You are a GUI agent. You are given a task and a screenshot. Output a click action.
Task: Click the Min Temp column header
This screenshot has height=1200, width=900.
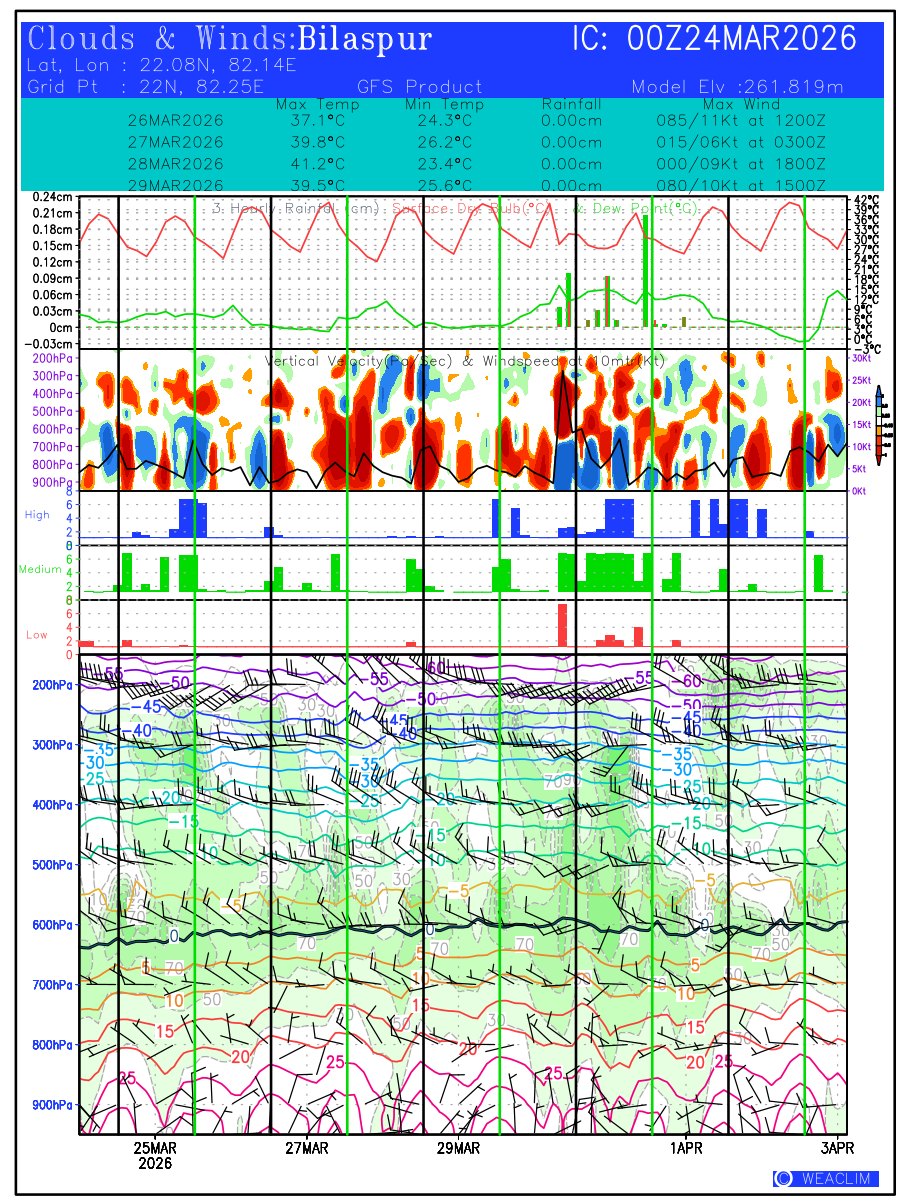tap(444, 104)
